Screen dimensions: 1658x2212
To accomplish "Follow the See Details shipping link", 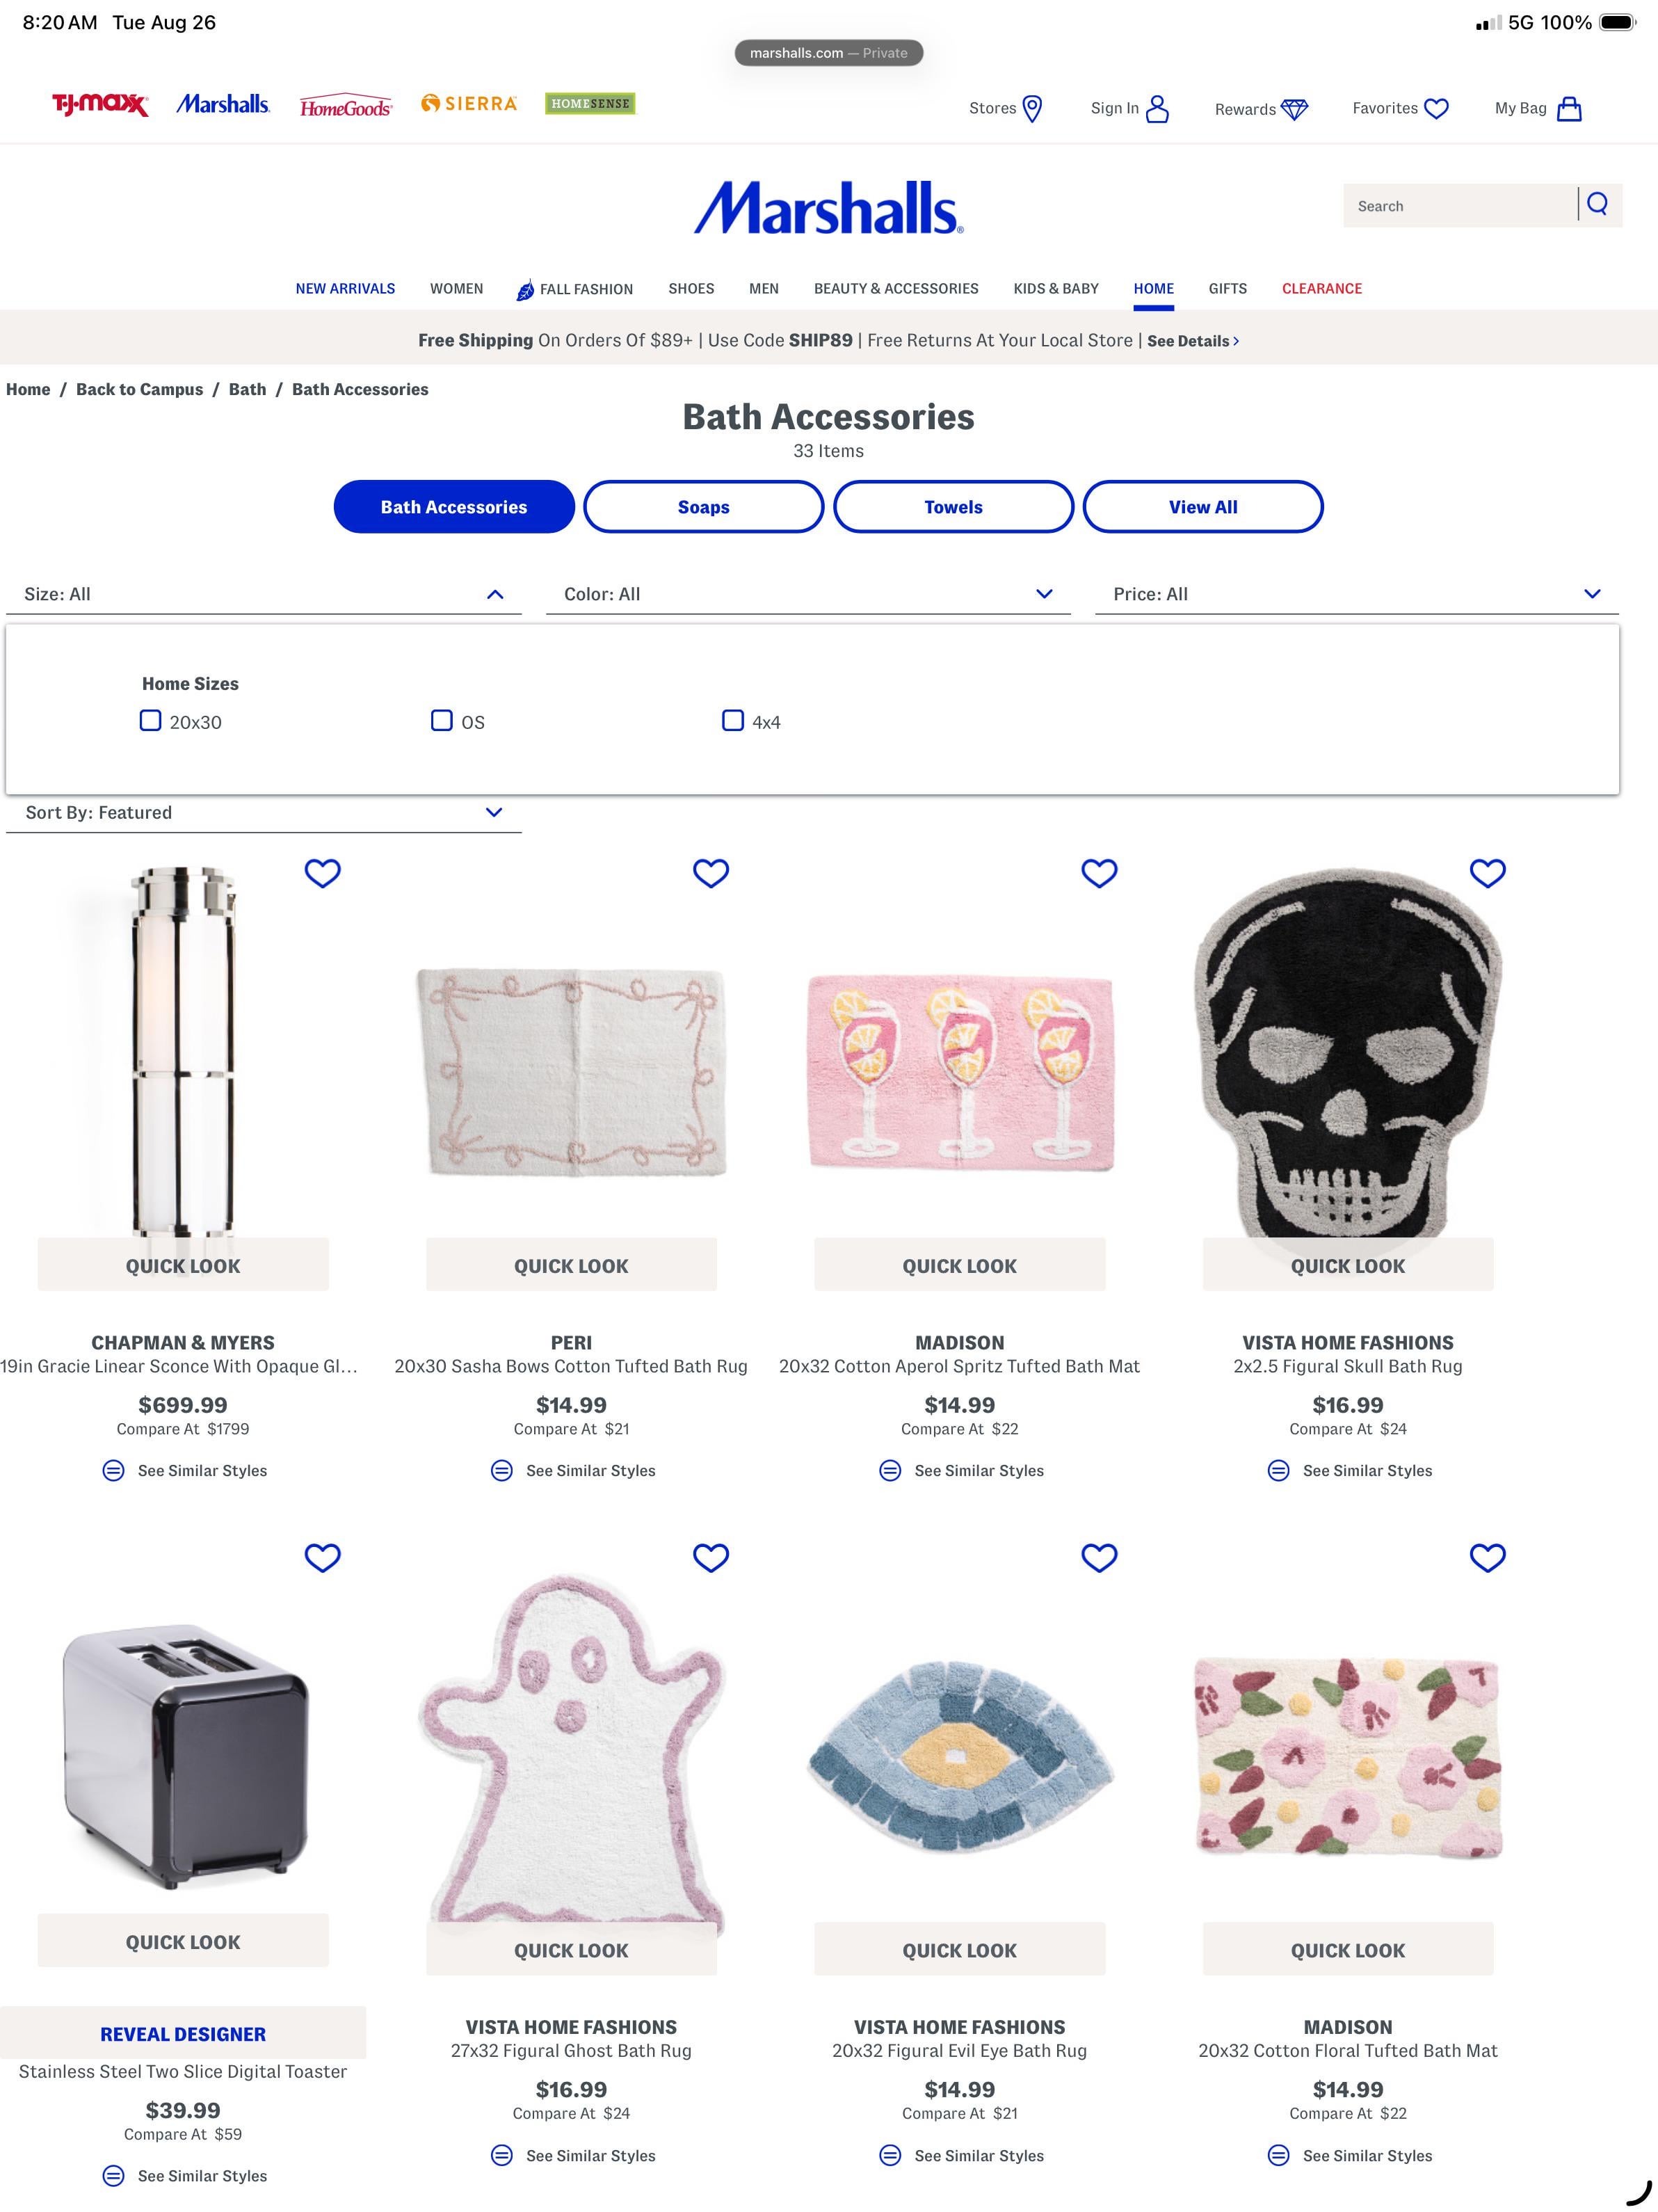I will [x=1193, y=341].
